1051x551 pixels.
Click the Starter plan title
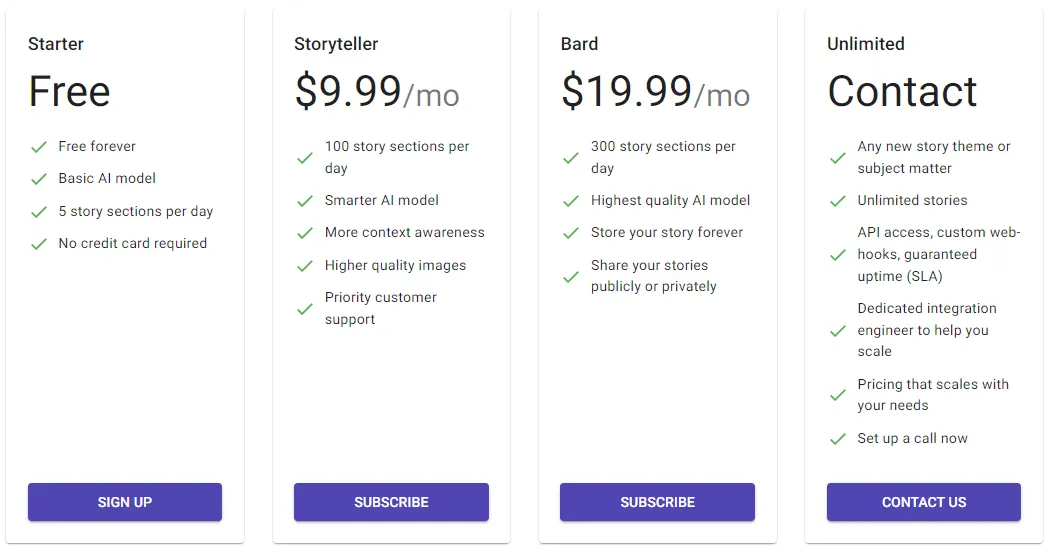click(56, 44)
